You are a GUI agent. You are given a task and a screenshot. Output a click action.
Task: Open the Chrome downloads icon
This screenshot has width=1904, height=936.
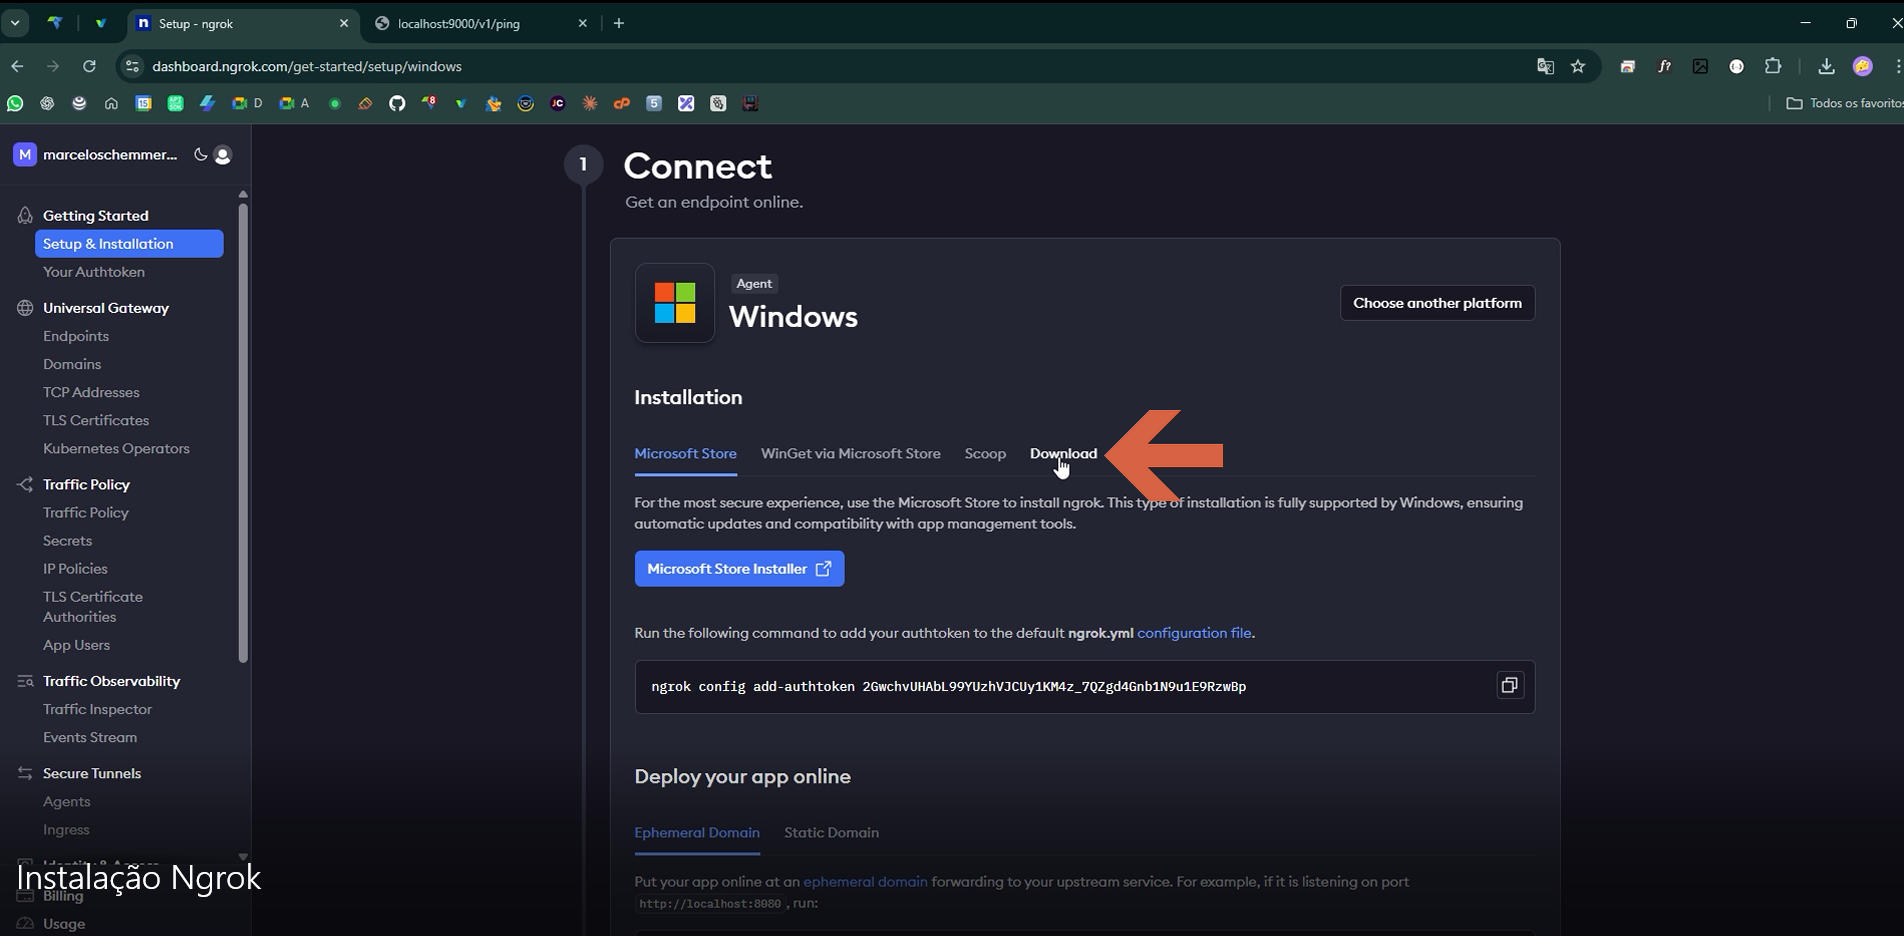(x=1826, y=66)
